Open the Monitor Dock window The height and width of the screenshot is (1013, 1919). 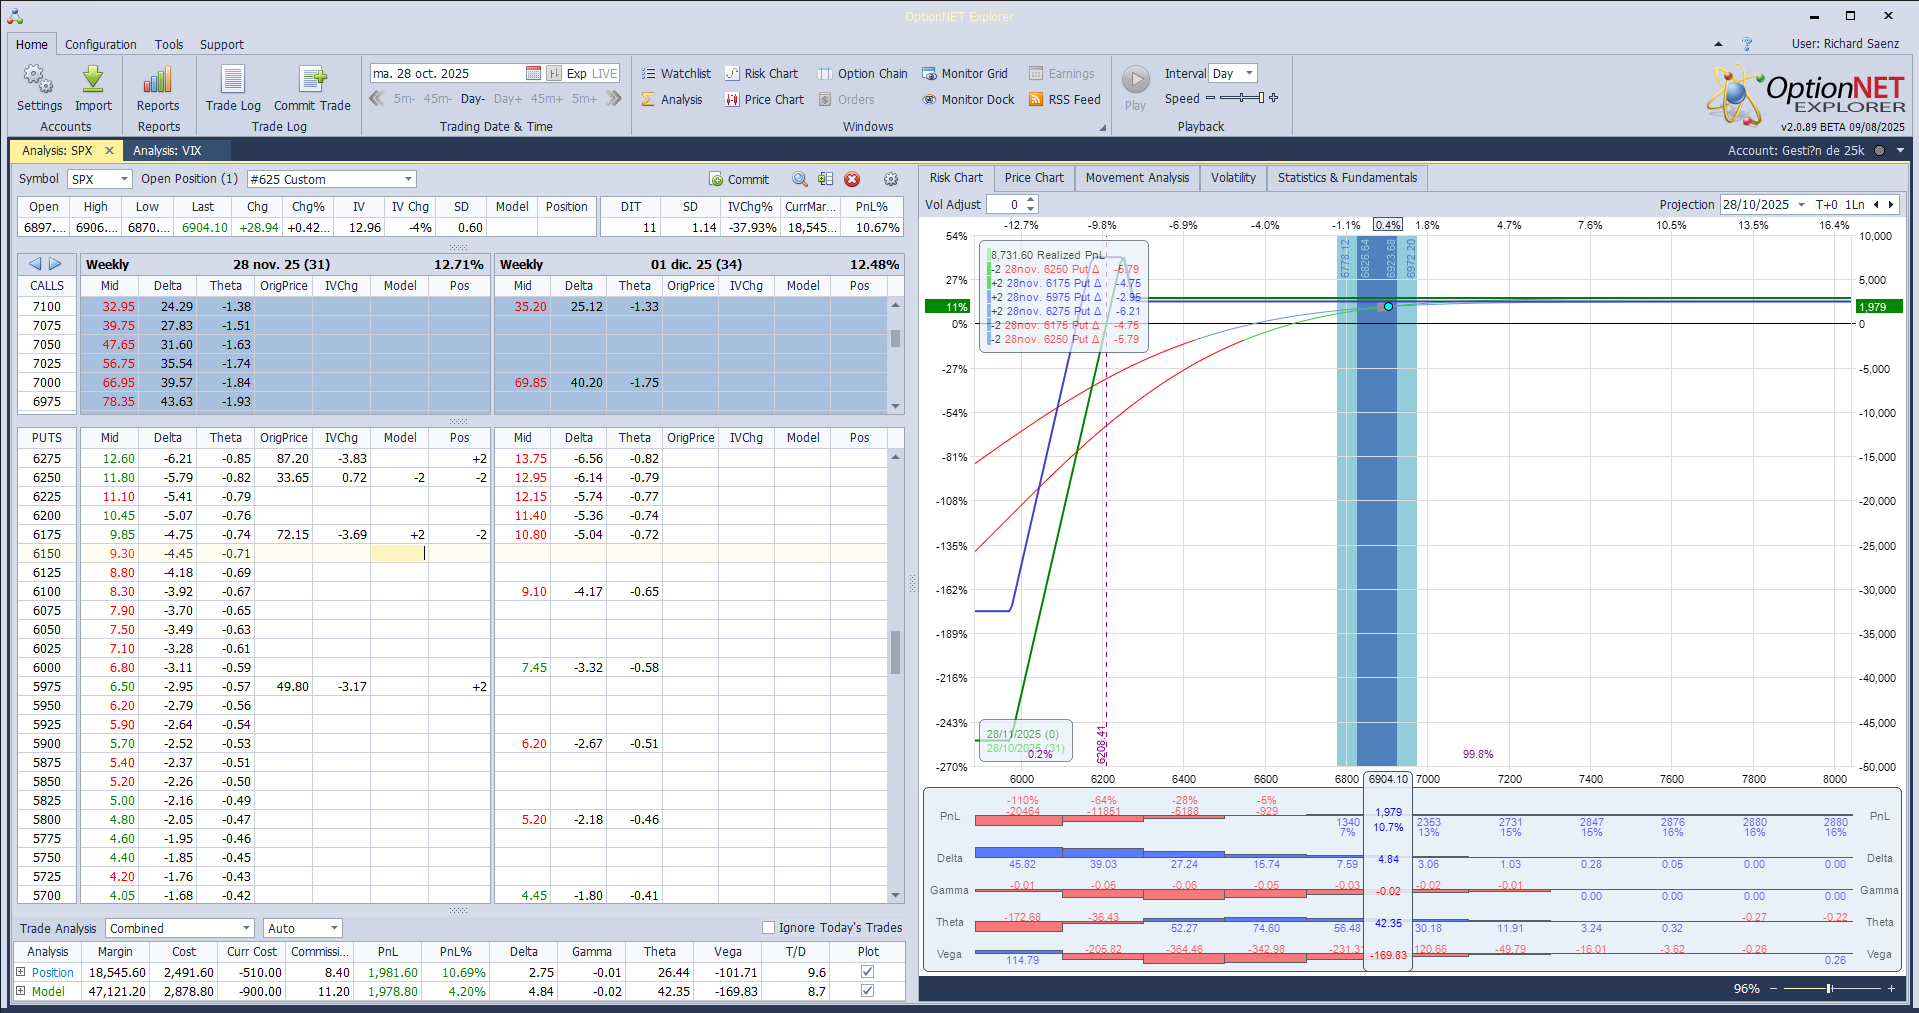pos(968,99)
